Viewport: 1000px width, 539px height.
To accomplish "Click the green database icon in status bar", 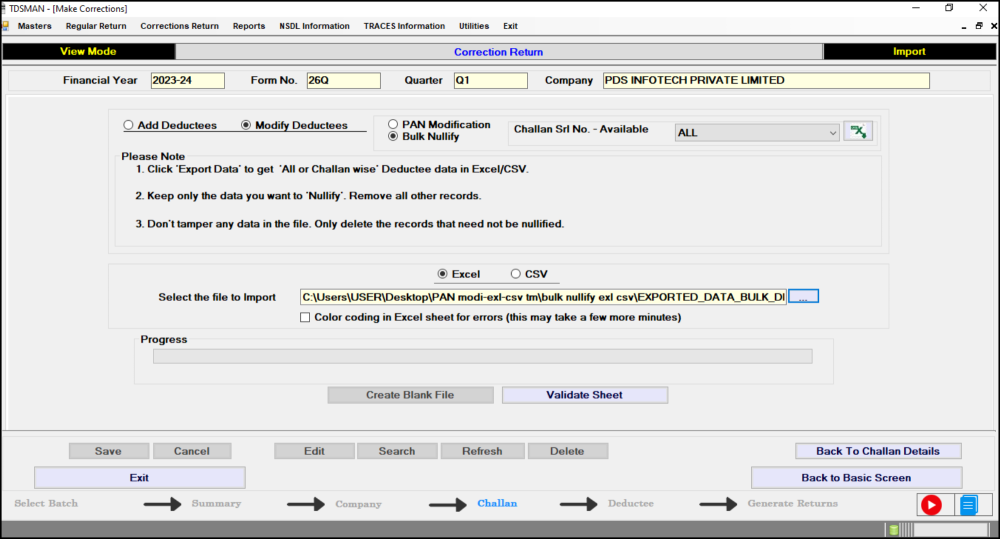I will pyautogui.click(x=893, y=529).
